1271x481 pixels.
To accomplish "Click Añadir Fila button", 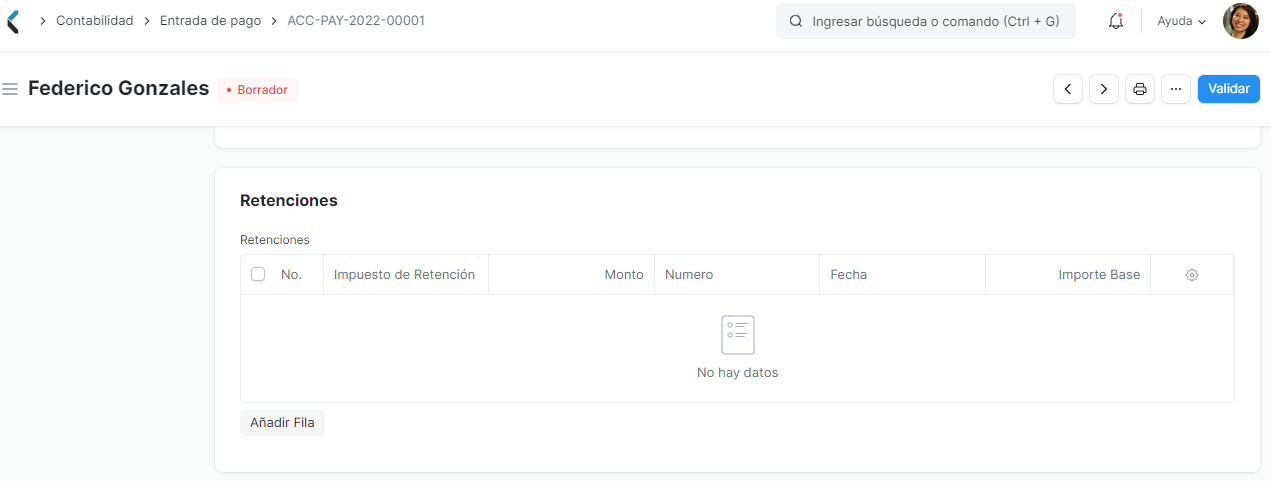I will (282, 423).
